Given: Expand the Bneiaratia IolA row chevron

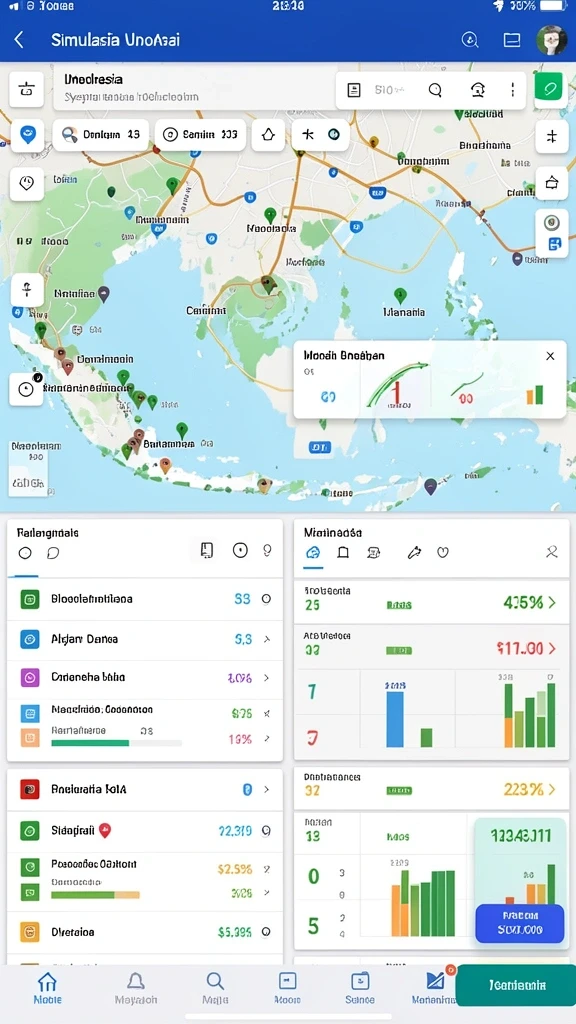Looking at the screenshot, I should pos(266,790).
